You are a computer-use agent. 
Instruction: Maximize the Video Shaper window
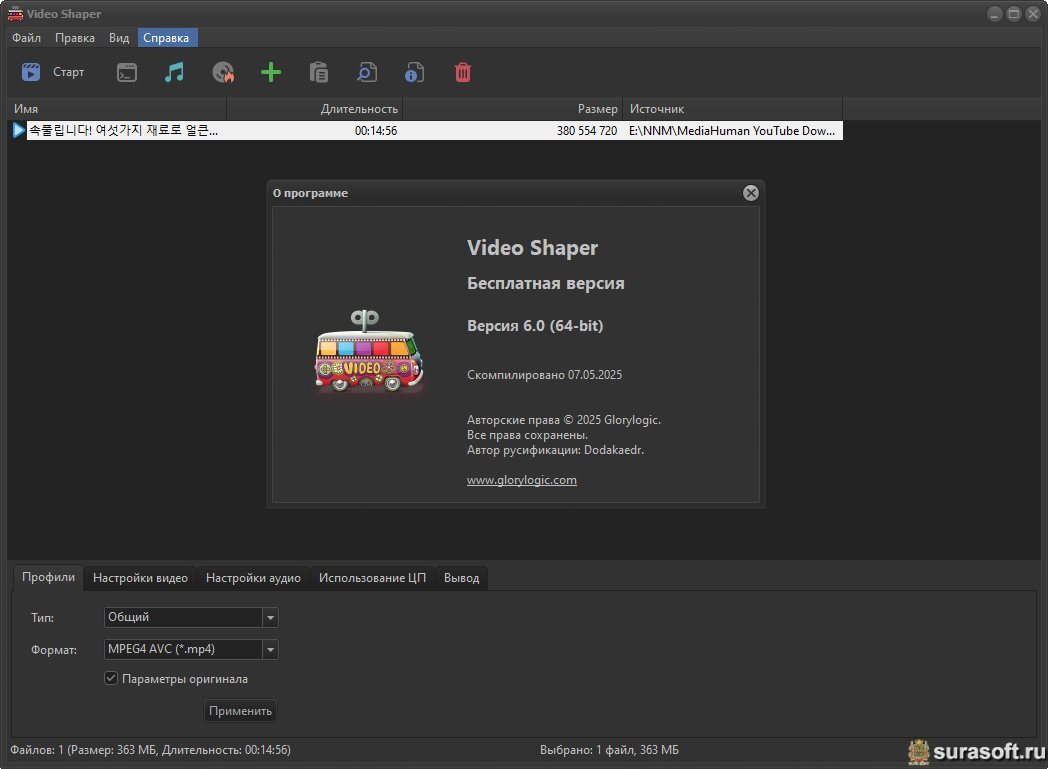point(1014,14)
